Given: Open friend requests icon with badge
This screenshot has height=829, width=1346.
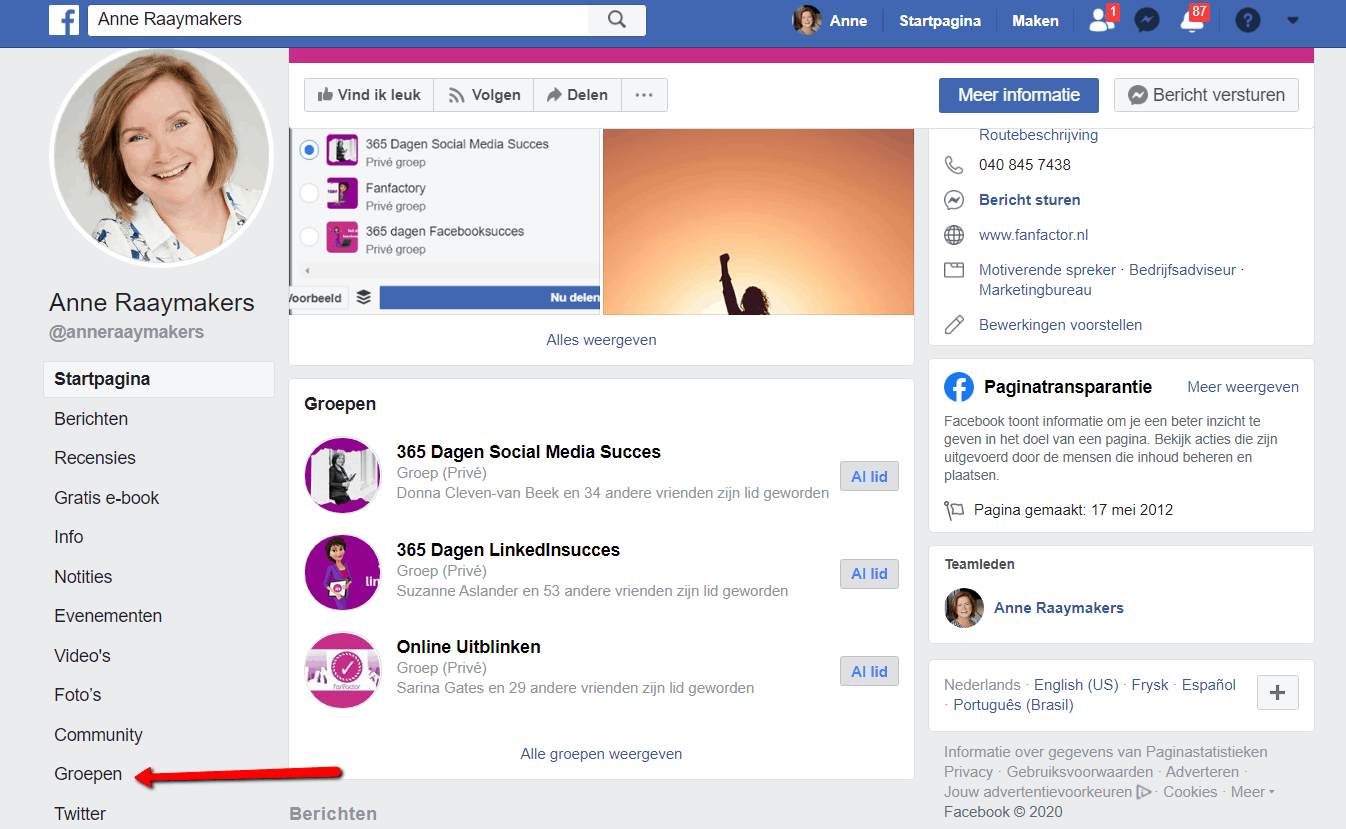Looking at the screenshot, I should pyautogui.click(x=1102, y=20).
